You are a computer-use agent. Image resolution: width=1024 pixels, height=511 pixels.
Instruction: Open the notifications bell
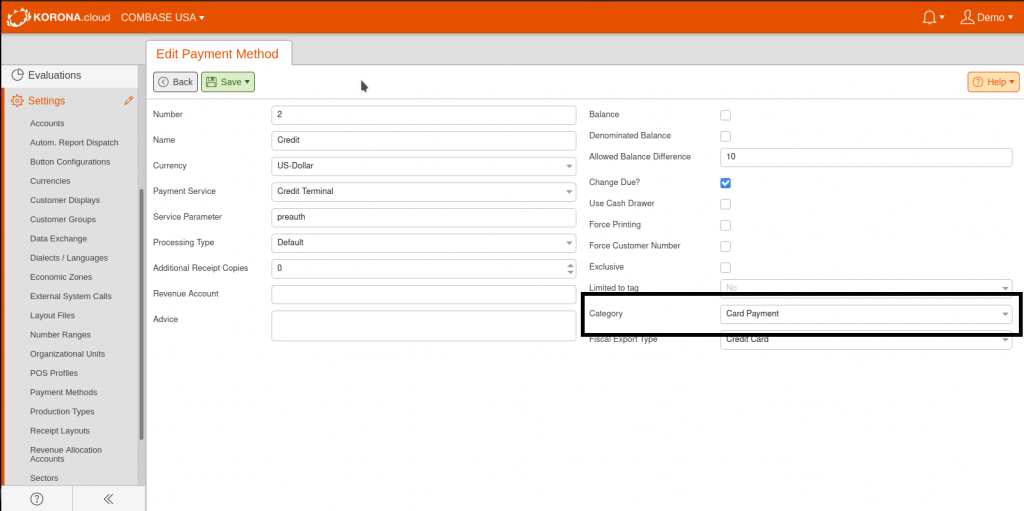click(x=933, y=18)
